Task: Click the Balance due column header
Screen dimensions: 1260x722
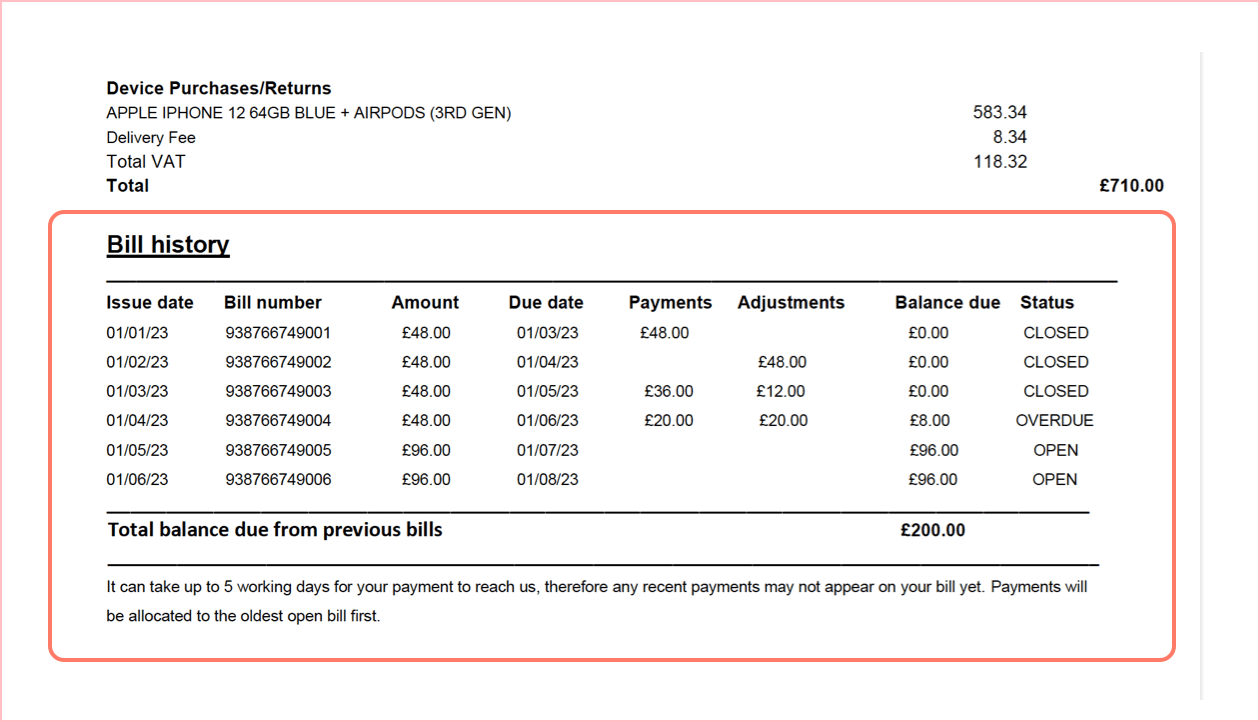Action: click(947, 303)
